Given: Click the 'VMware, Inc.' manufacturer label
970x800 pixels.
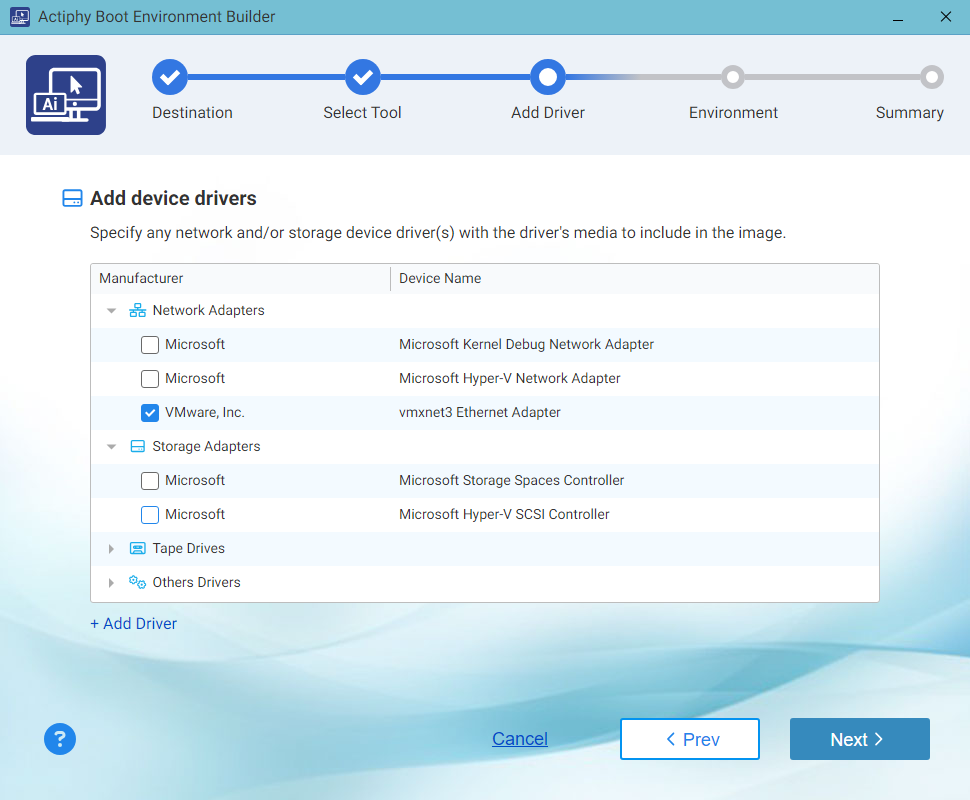Looking at the screenshot, I should pyautogui.click(x=205, y=413).
